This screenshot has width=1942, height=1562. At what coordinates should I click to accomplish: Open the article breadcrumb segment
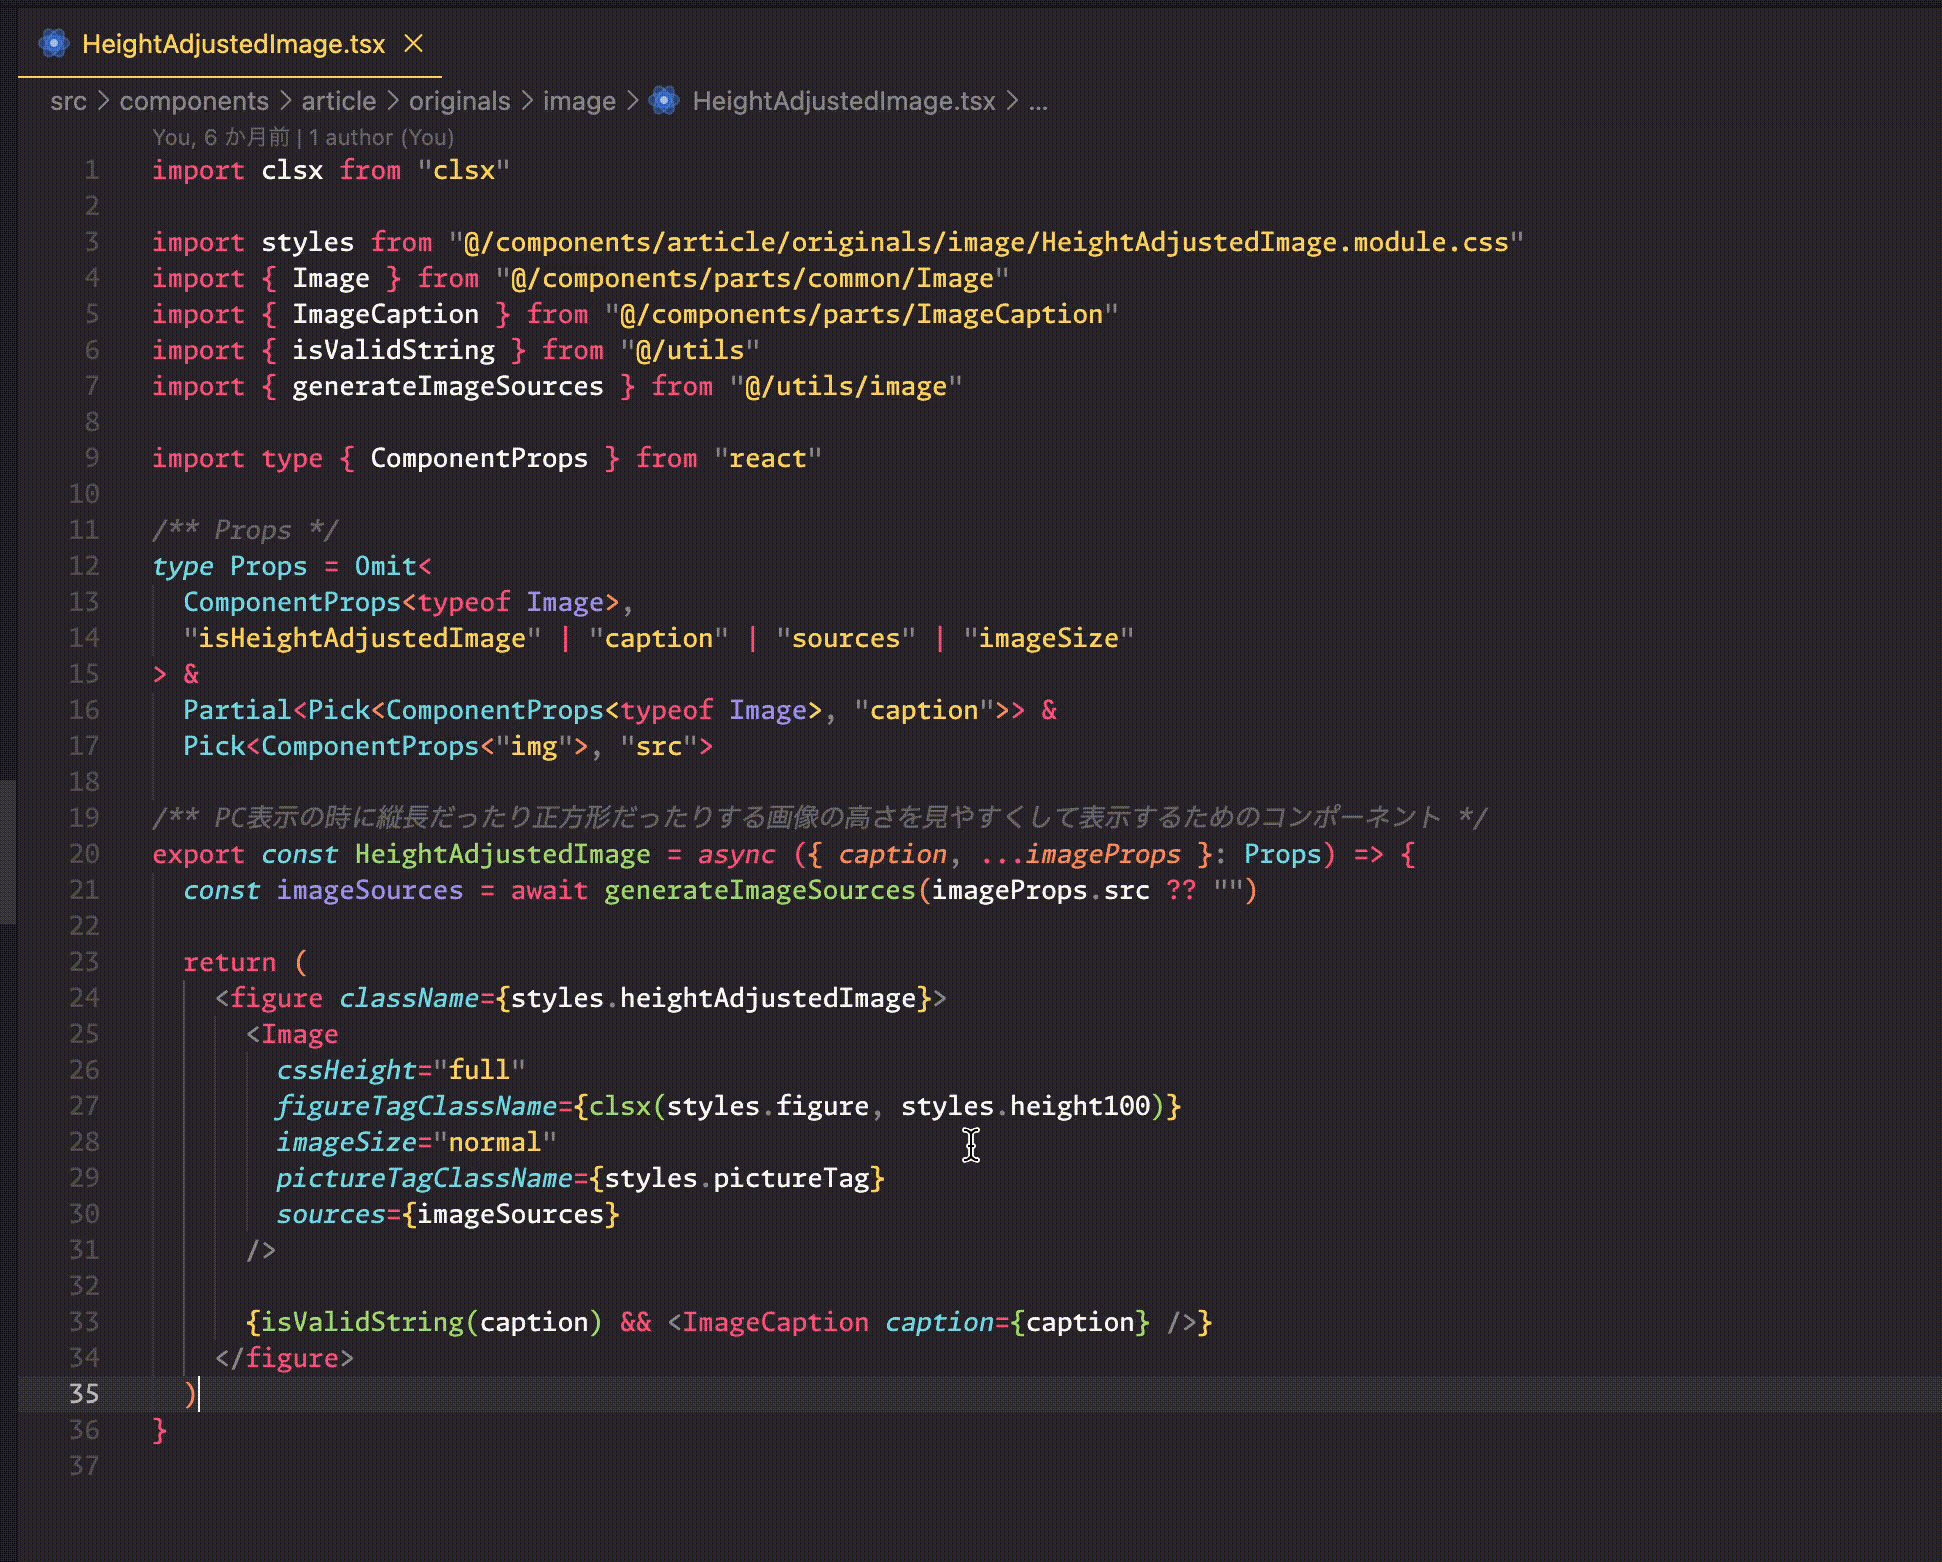click(x=338, y=101)
